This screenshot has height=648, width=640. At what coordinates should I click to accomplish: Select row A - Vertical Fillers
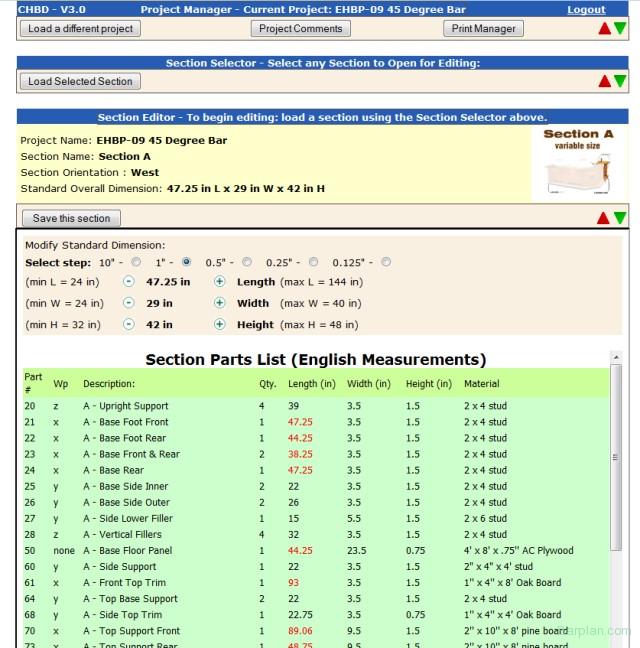coord(316,534)
